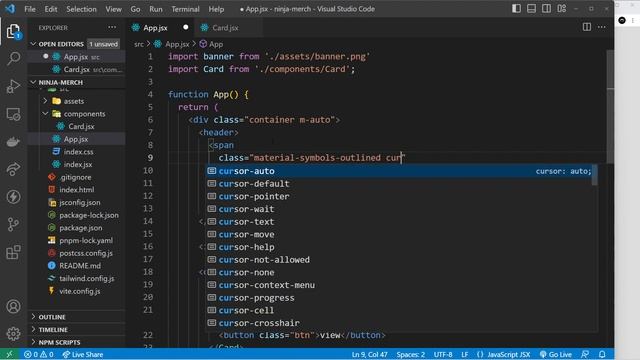Open the Thunder Client lightning icon

(13, 197)
